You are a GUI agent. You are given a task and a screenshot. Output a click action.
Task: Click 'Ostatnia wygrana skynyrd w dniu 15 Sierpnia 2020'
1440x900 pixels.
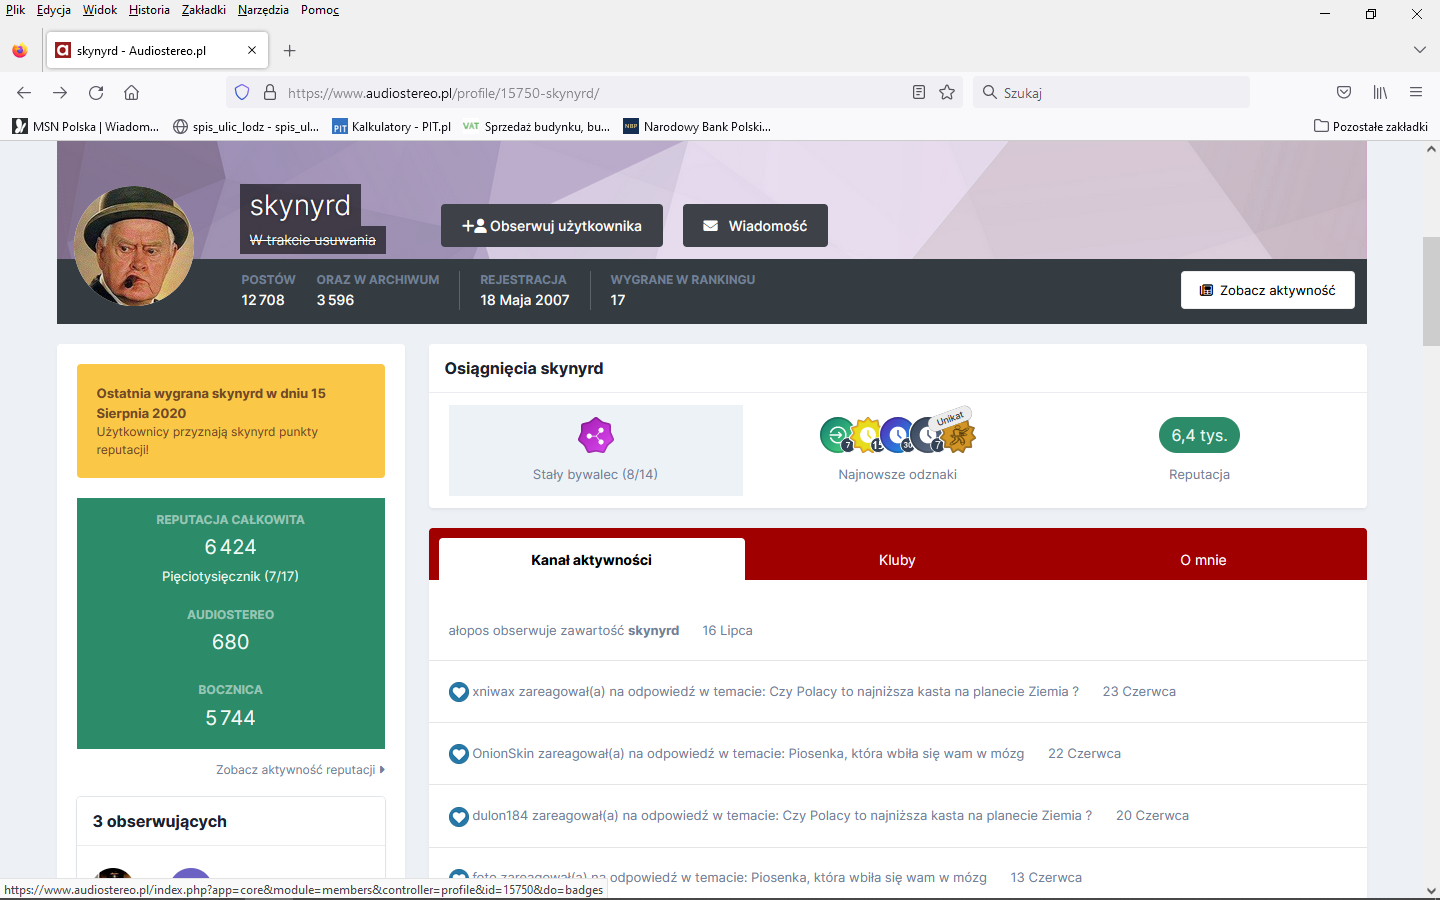(x=211, y=403)
